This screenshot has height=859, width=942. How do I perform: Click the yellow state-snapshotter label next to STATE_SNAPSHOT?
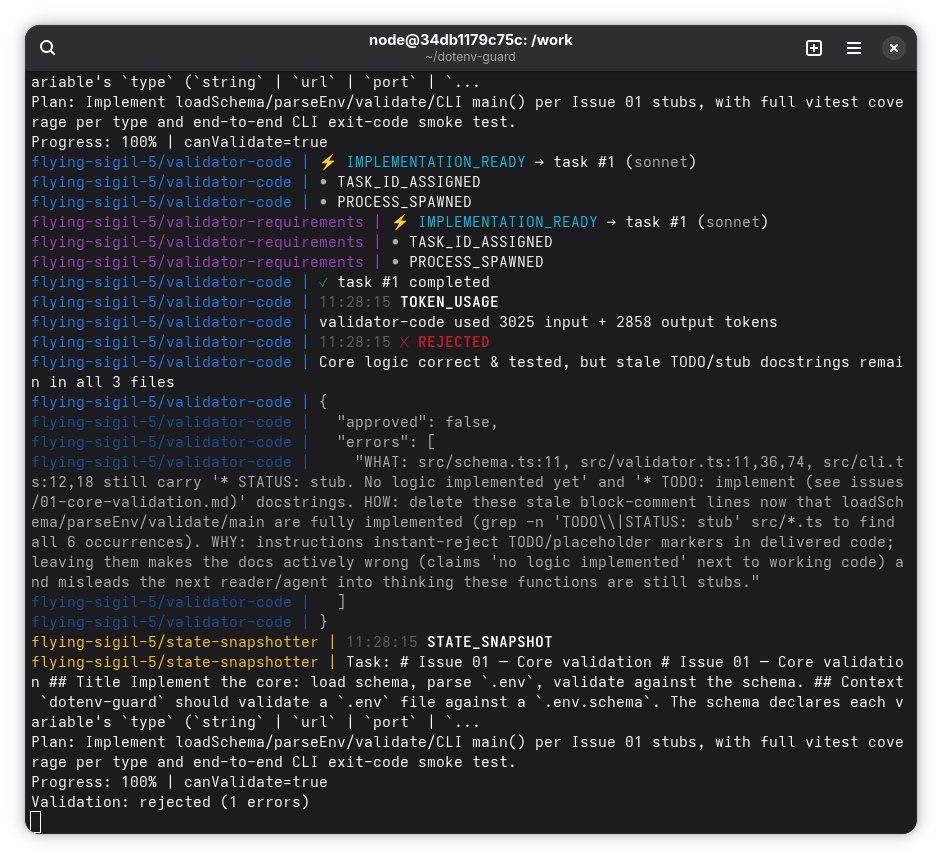click(x=174, y=642)
